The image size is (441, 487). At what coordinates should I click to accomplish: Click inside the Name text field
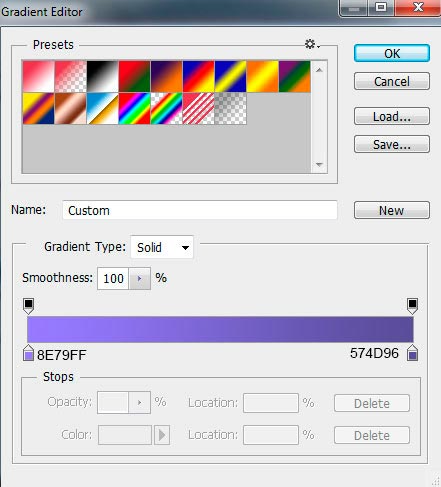(200, 210)
